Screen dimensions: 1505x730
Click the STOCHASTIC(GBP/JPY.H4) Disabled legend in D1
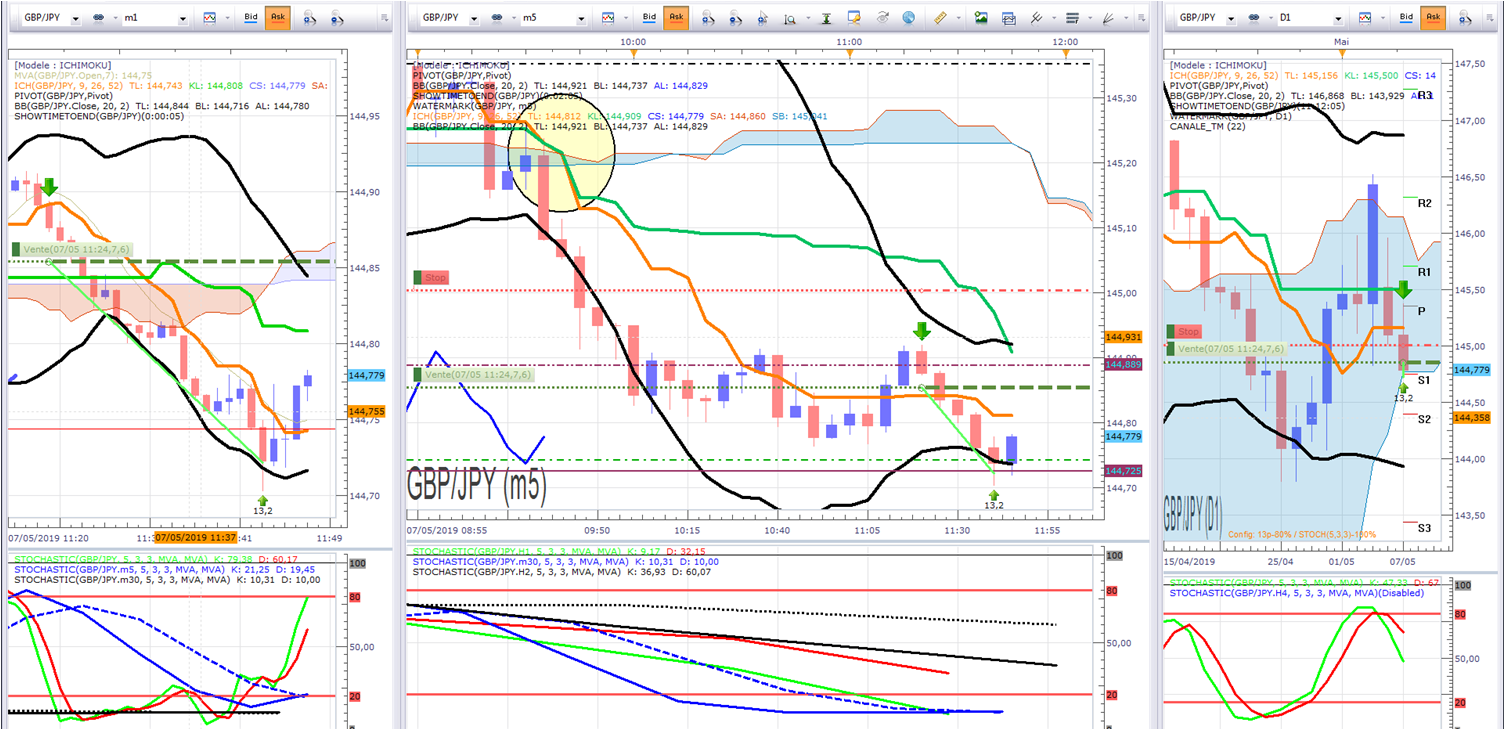click(x=1295, y=592)
